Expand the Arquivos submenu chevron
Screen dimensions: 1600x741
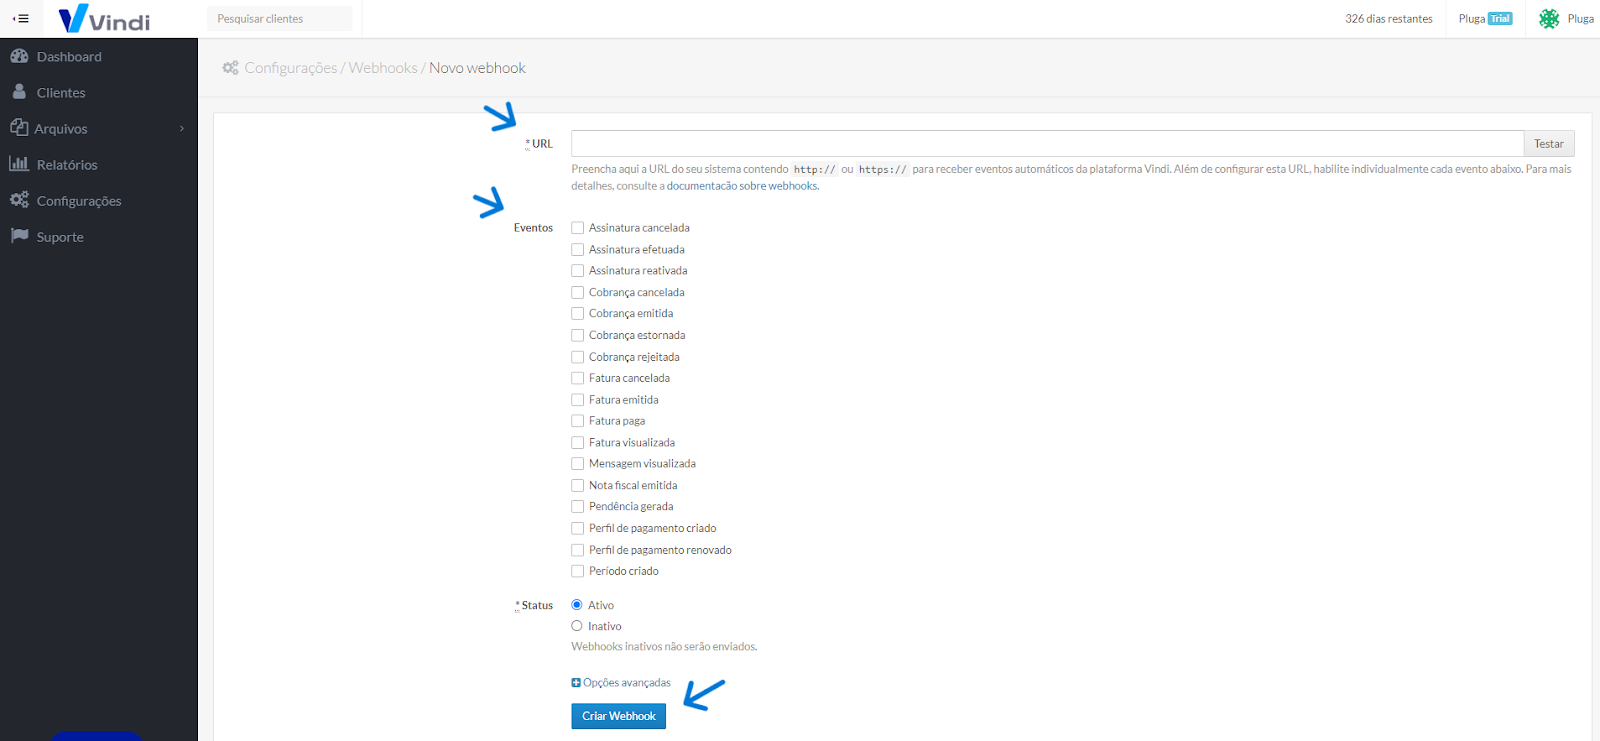(181, 129)
